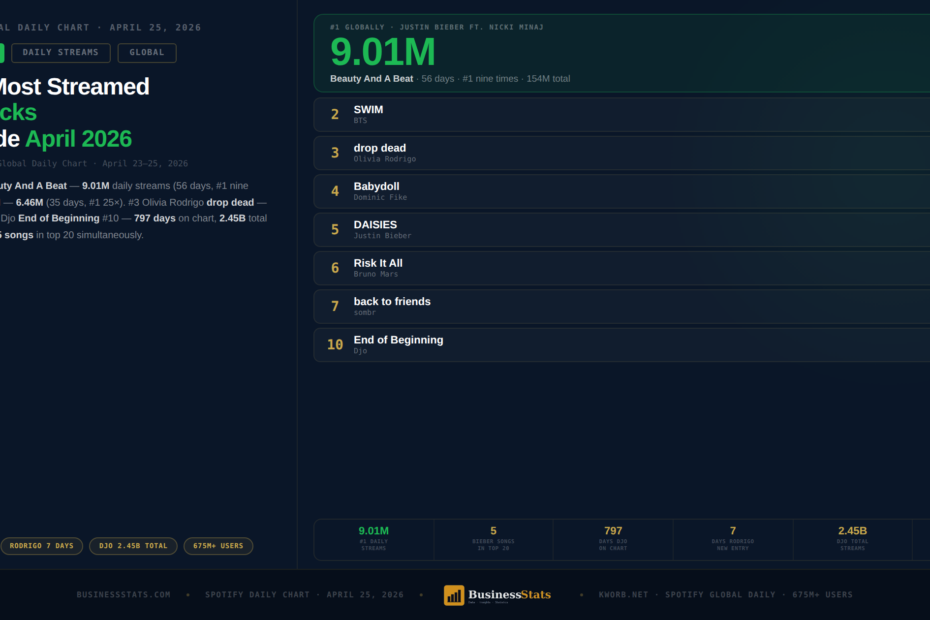Screen dimensions: 930x620
Task: Click the 7 days Rodrigo new entry stat
Action: (733, 539)
